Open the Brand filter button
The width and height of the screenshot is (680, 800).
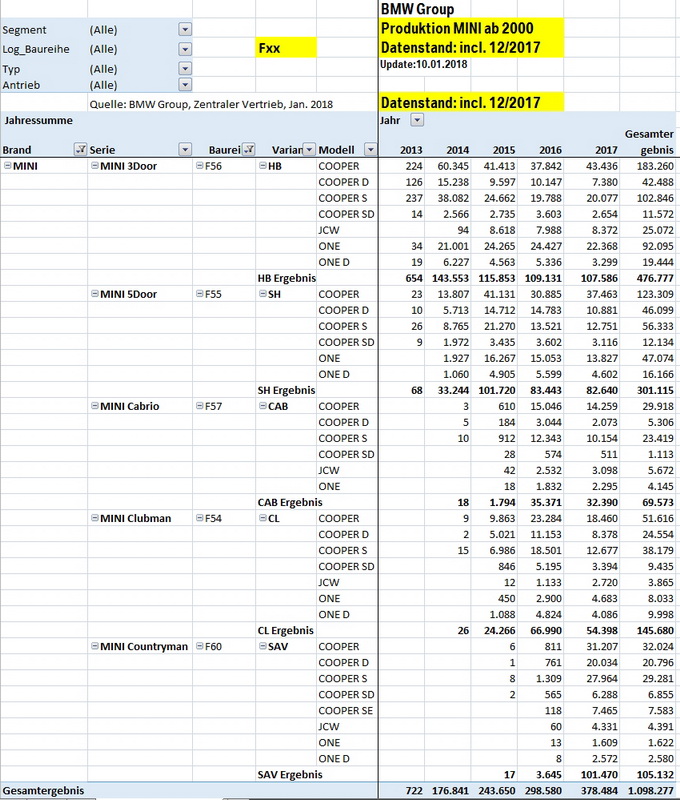click(80, 149)
